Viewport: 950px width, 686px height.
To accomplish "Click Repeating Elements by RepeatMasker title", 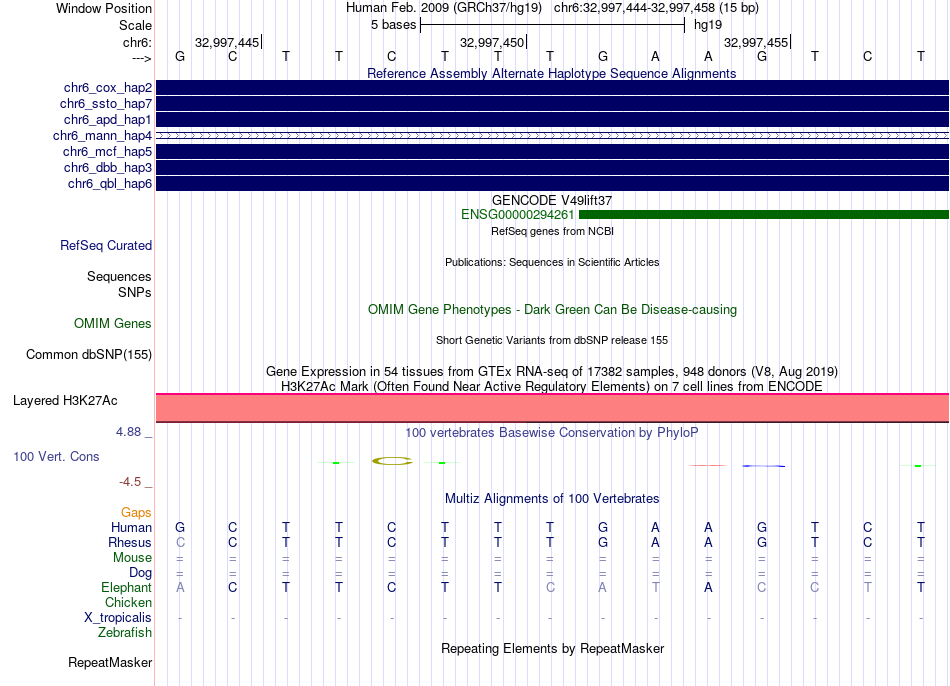I will pyautogui.click(x=552, y=648).
